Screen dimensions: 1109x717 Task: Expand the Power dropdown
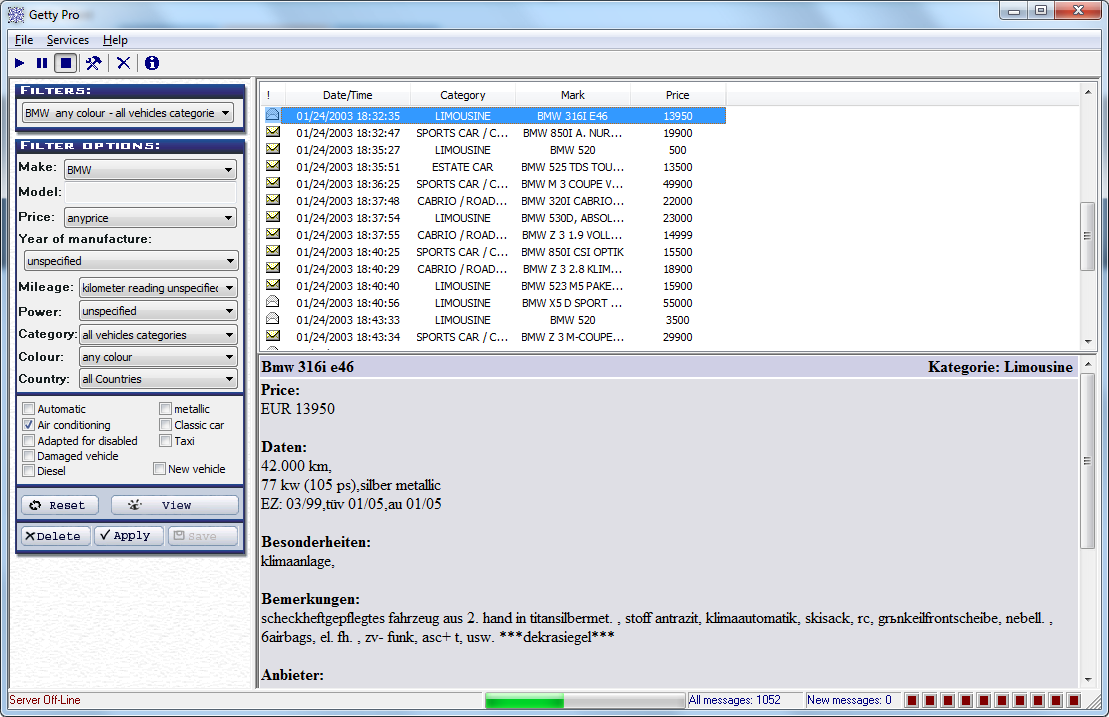pyautogui.click(x=158, y=311)
